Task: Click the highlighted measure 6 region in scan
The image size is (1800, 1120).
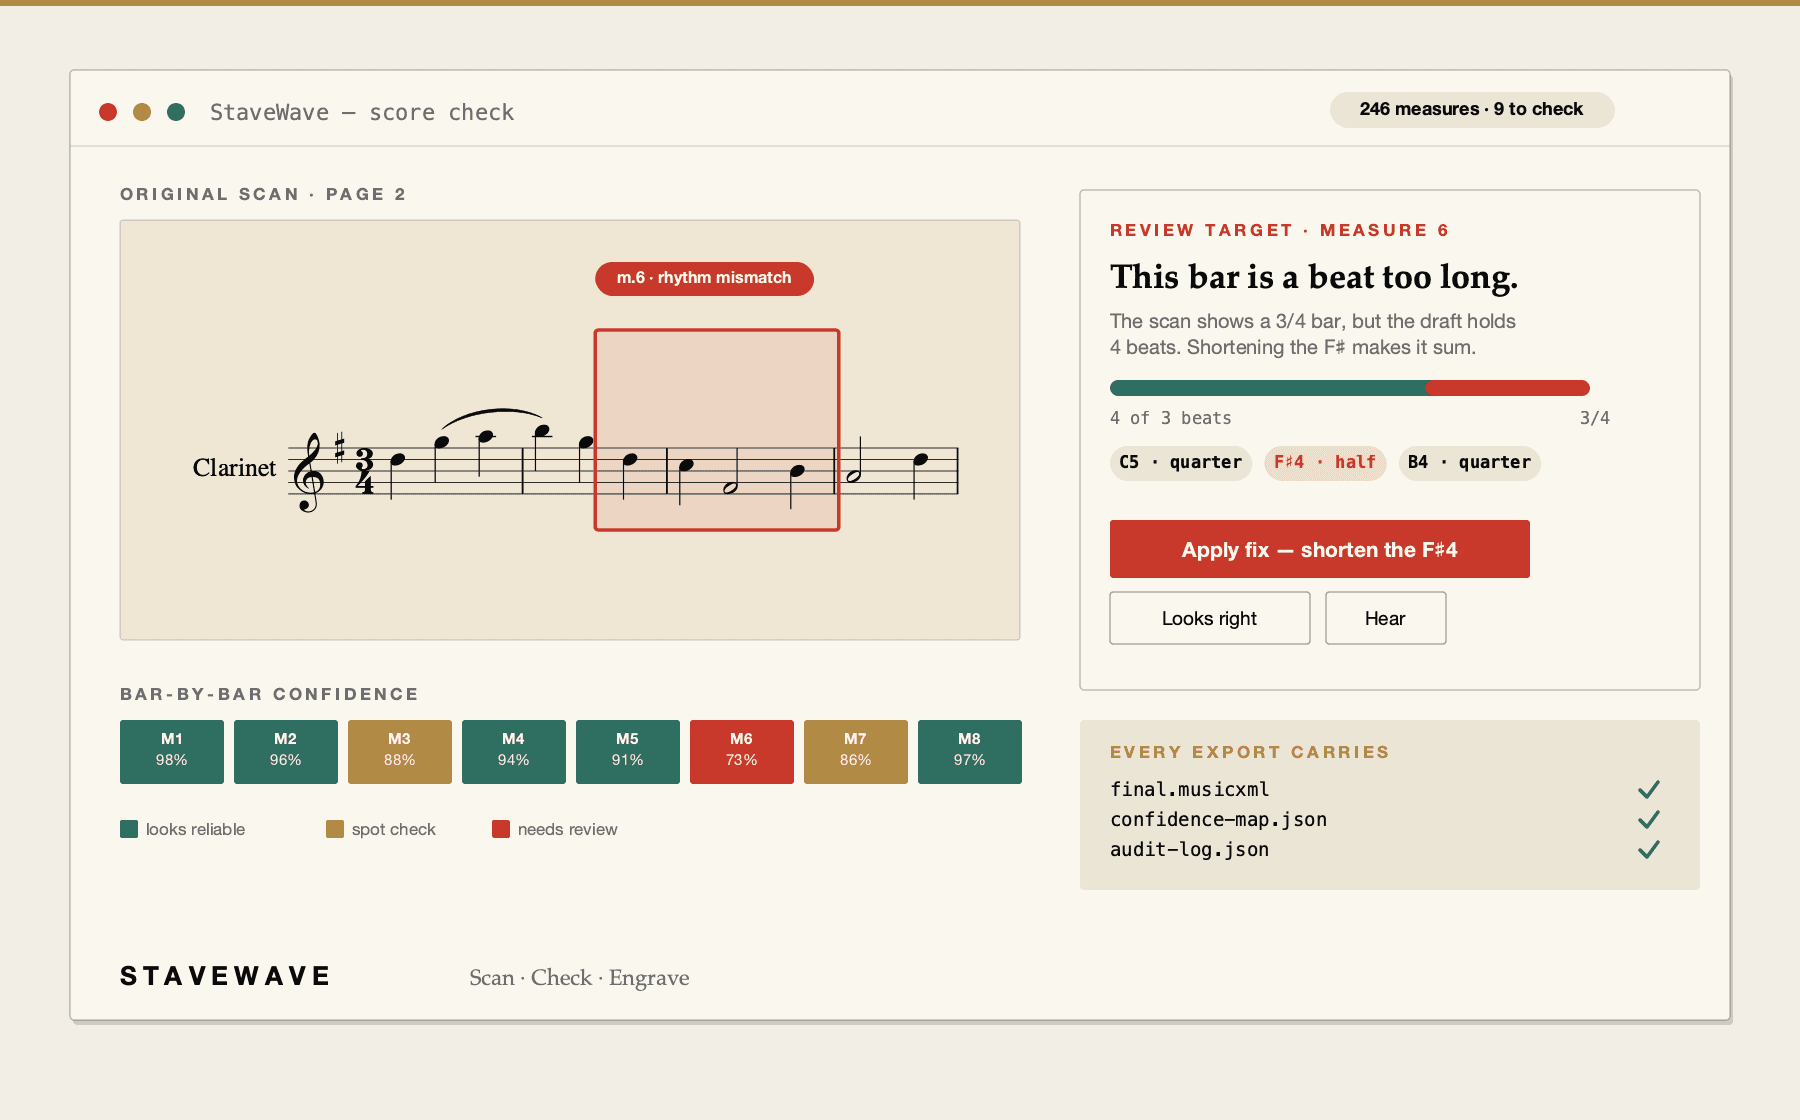Action: [x=717, y=430]
